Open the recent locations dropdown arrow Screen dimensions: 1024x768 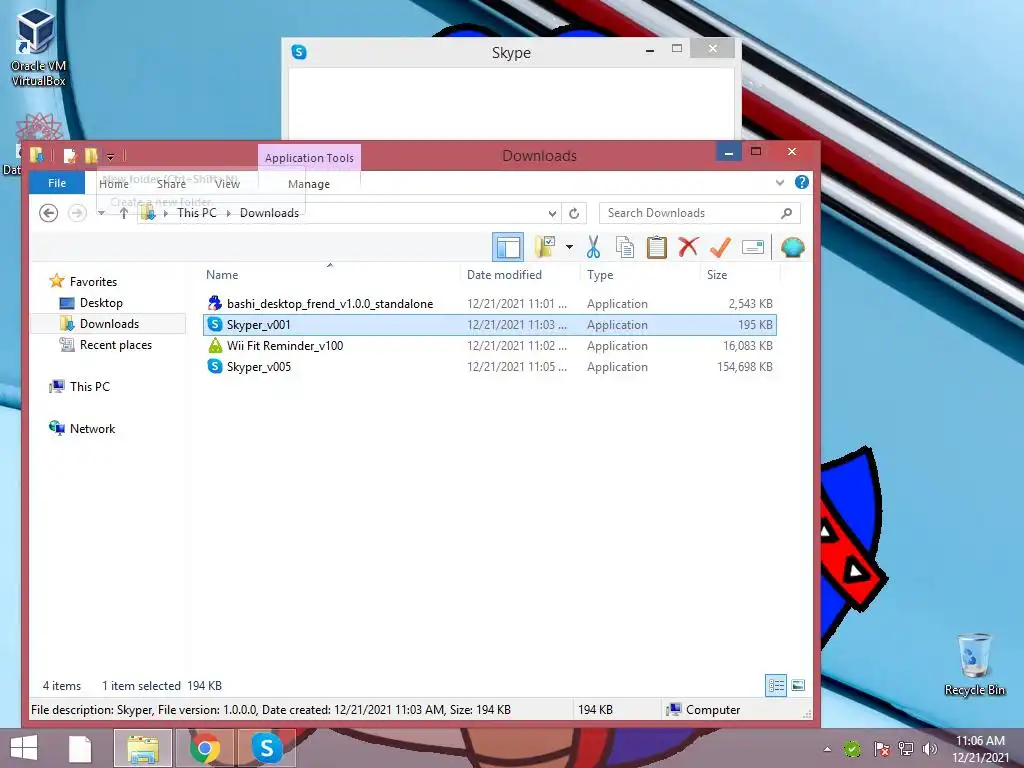click(x=101, y=213)
